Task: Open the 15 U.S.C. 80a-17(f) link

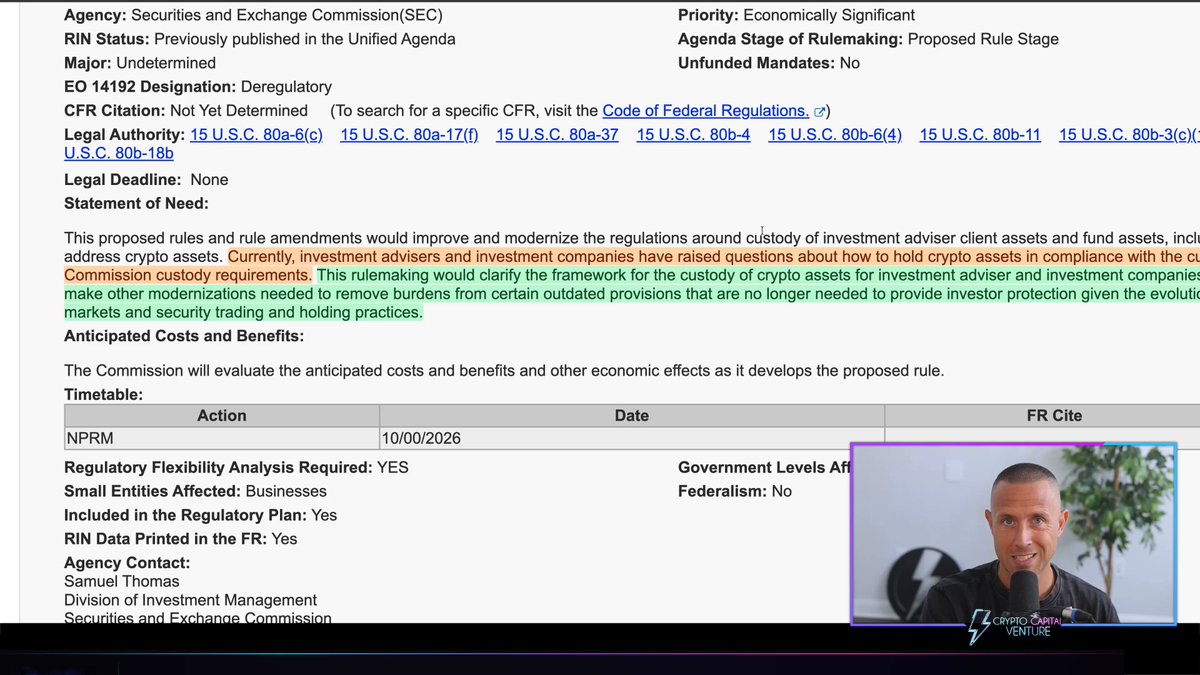Action: click(409, 135)
